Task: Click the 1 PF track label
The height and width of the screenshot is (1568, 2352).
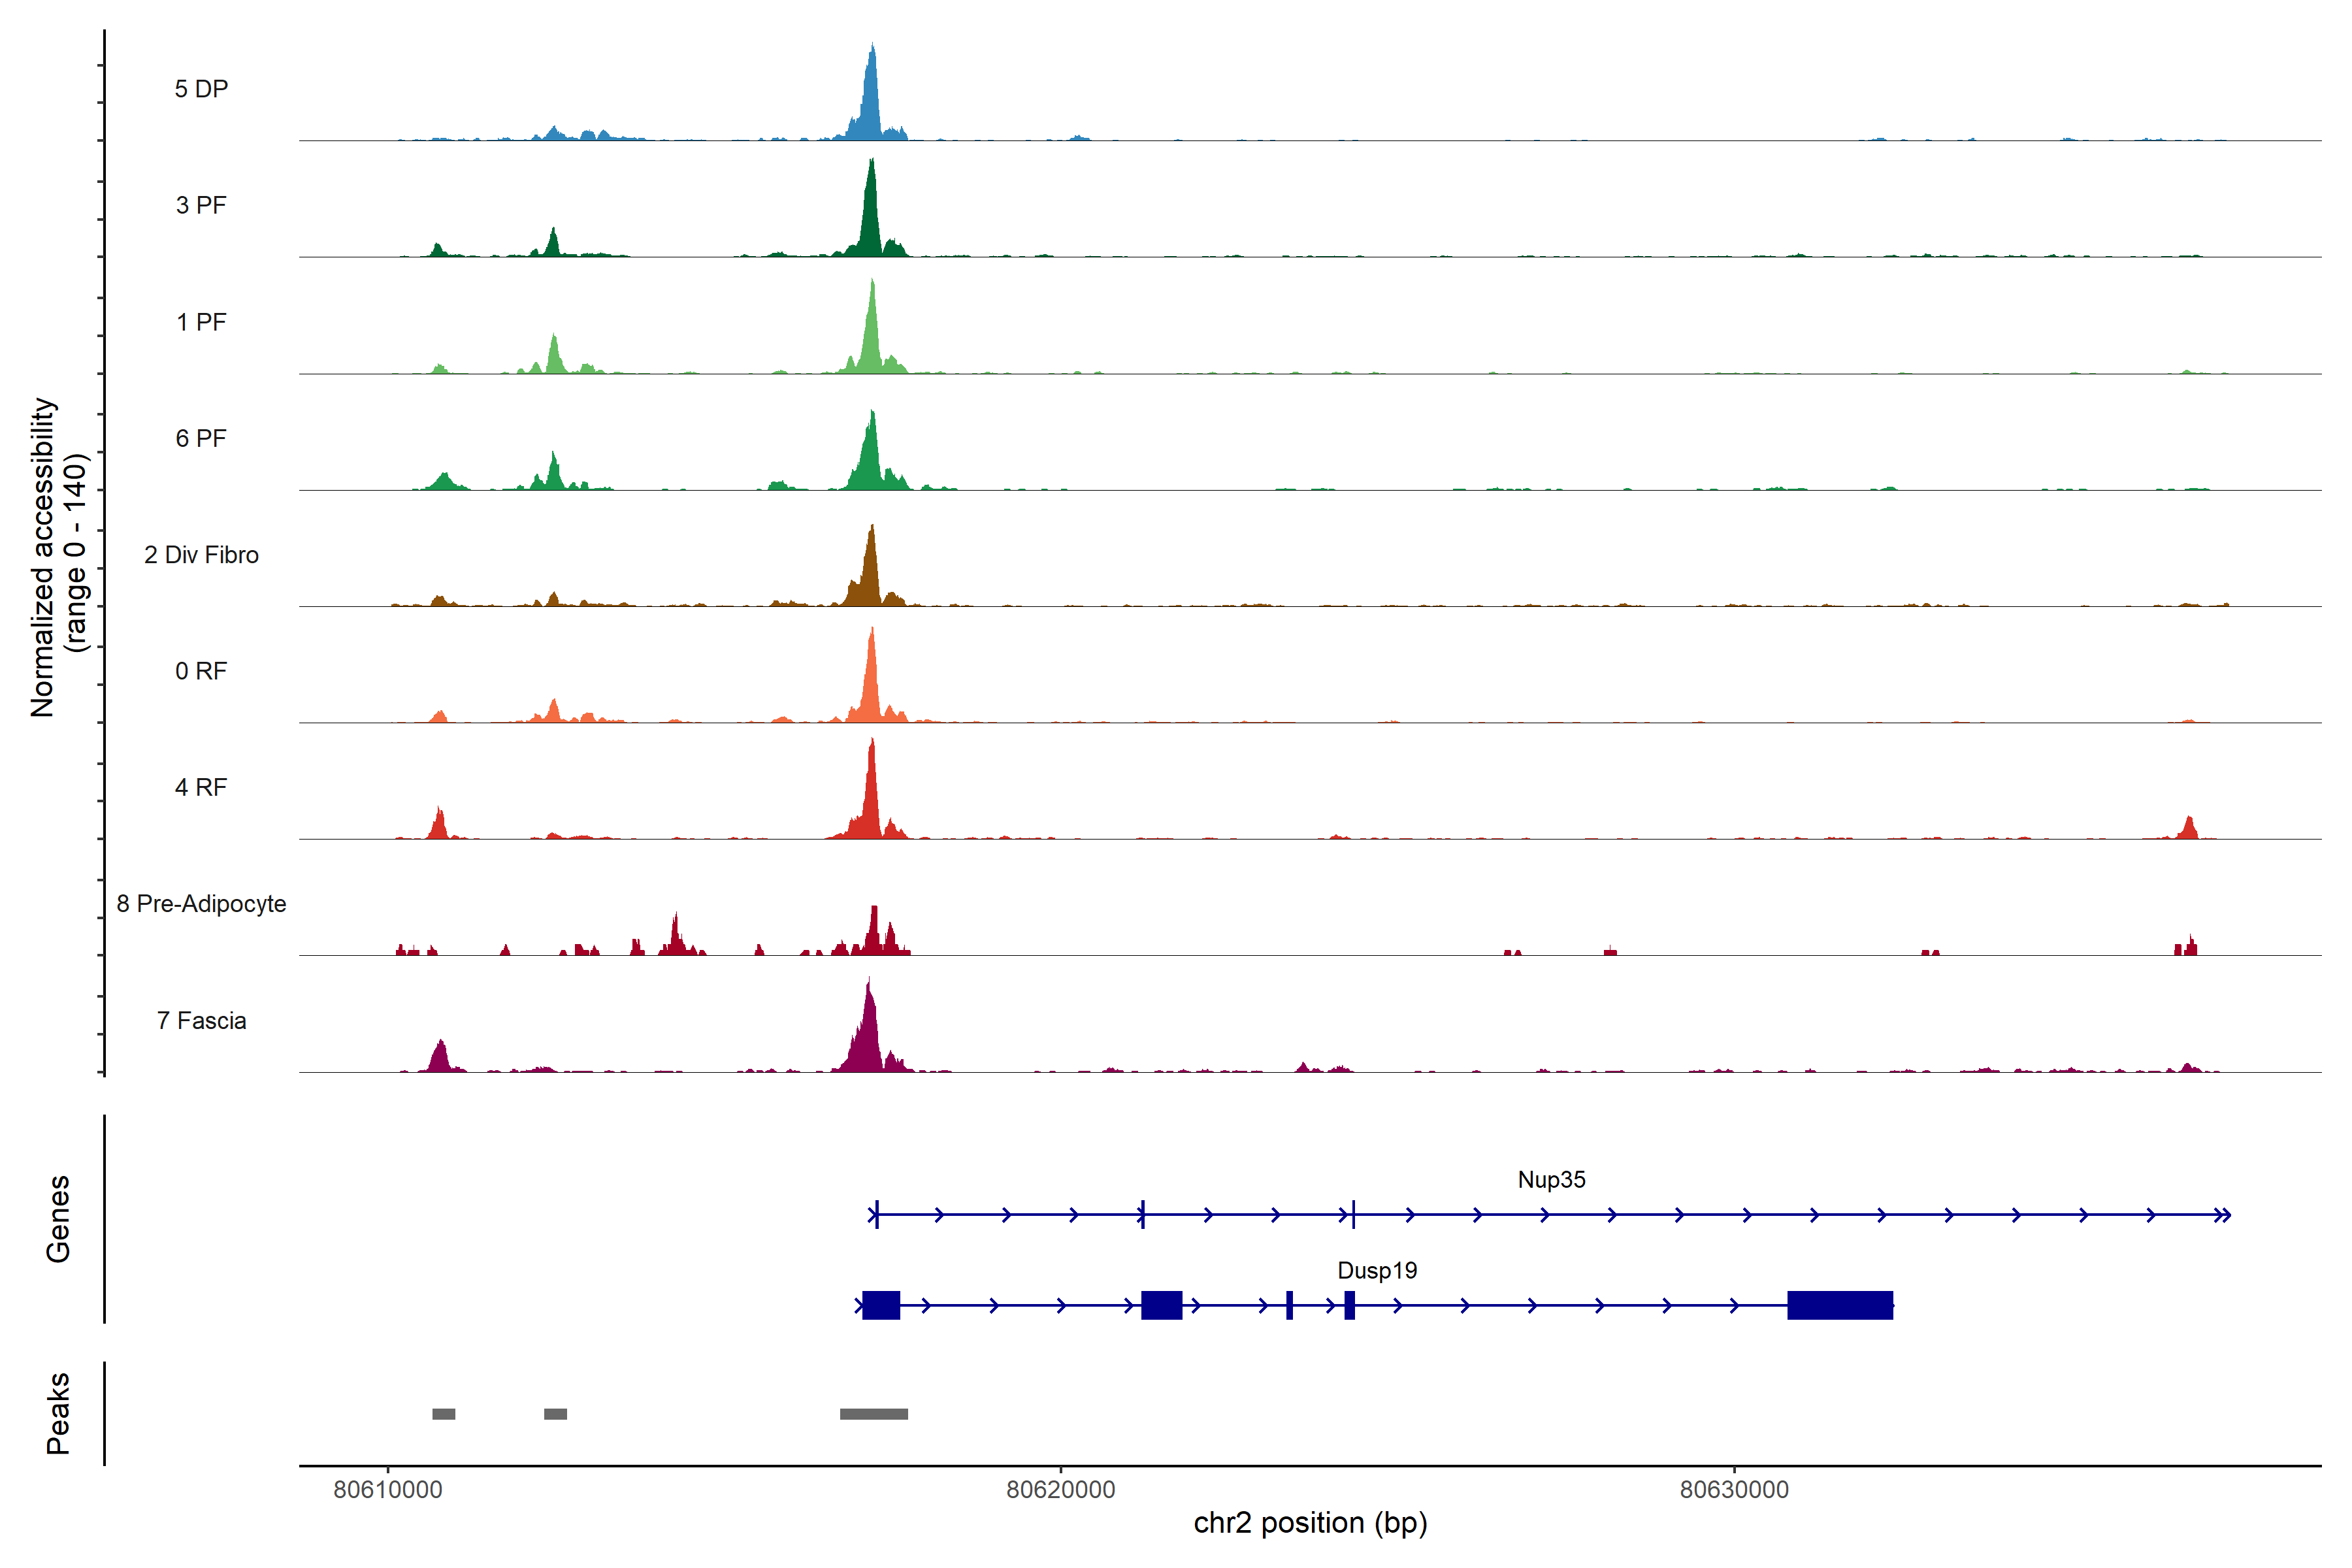Action: coord(201,322)
